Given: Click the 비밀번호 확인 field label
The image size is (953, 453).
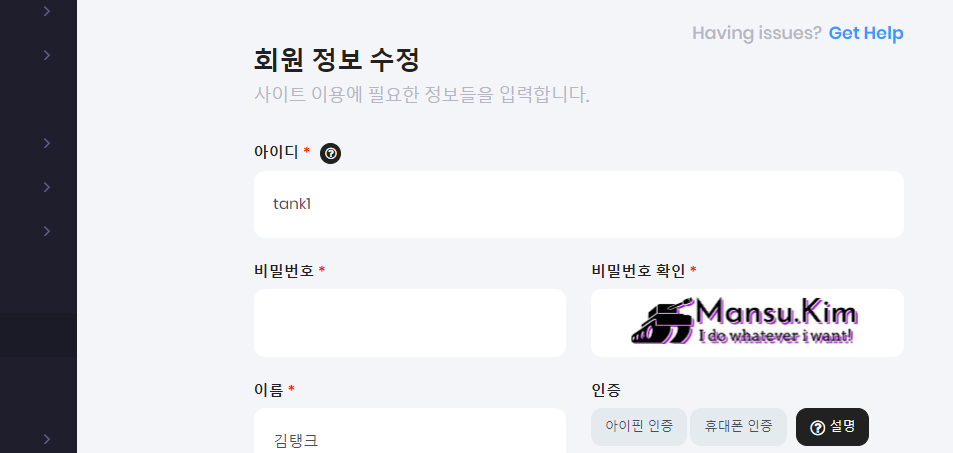Looking at the screenshot, I should point(638,271).
